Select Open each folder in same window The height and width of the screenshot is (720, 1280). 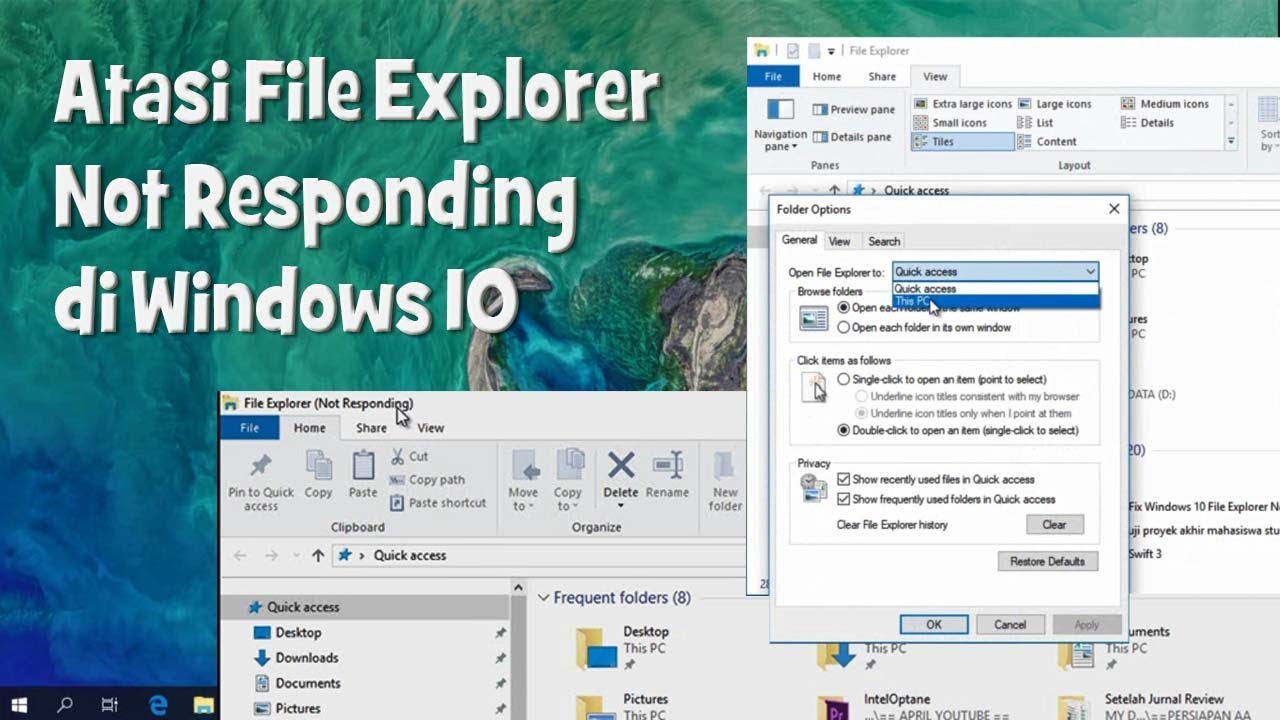click(928, 308)
